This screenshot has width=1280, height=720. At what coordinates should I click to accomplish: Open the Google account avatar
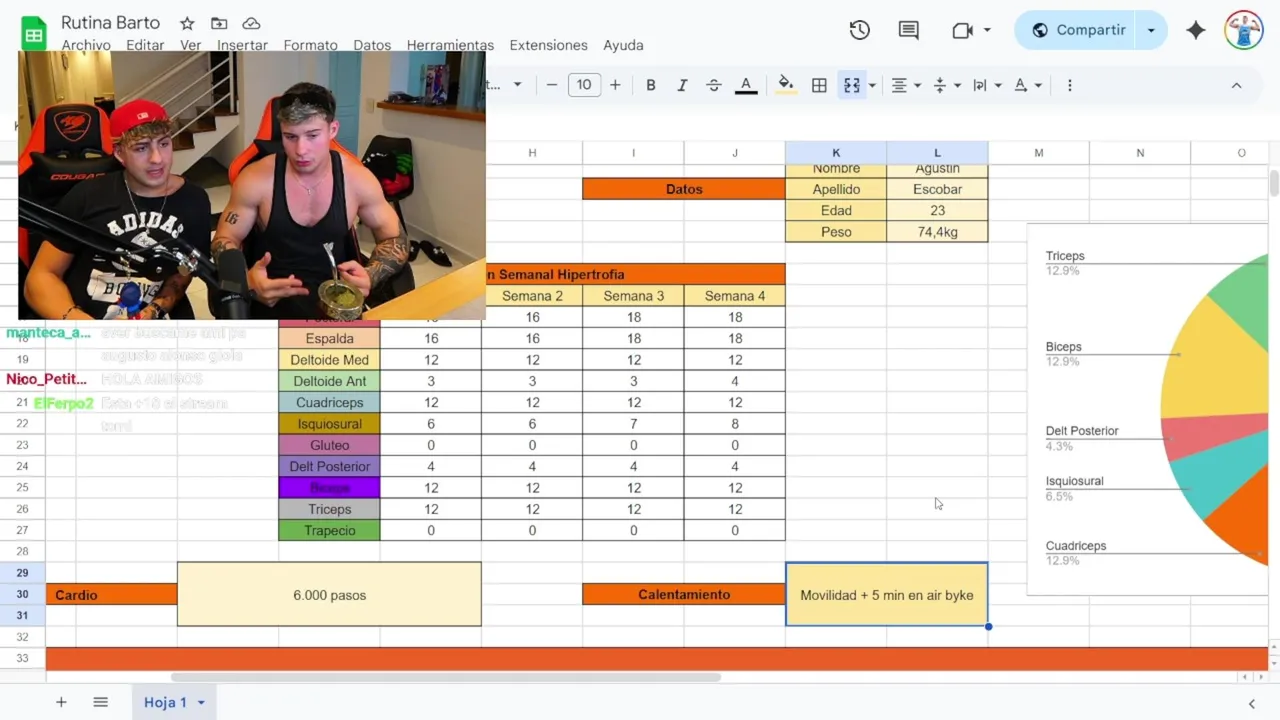1244,30
